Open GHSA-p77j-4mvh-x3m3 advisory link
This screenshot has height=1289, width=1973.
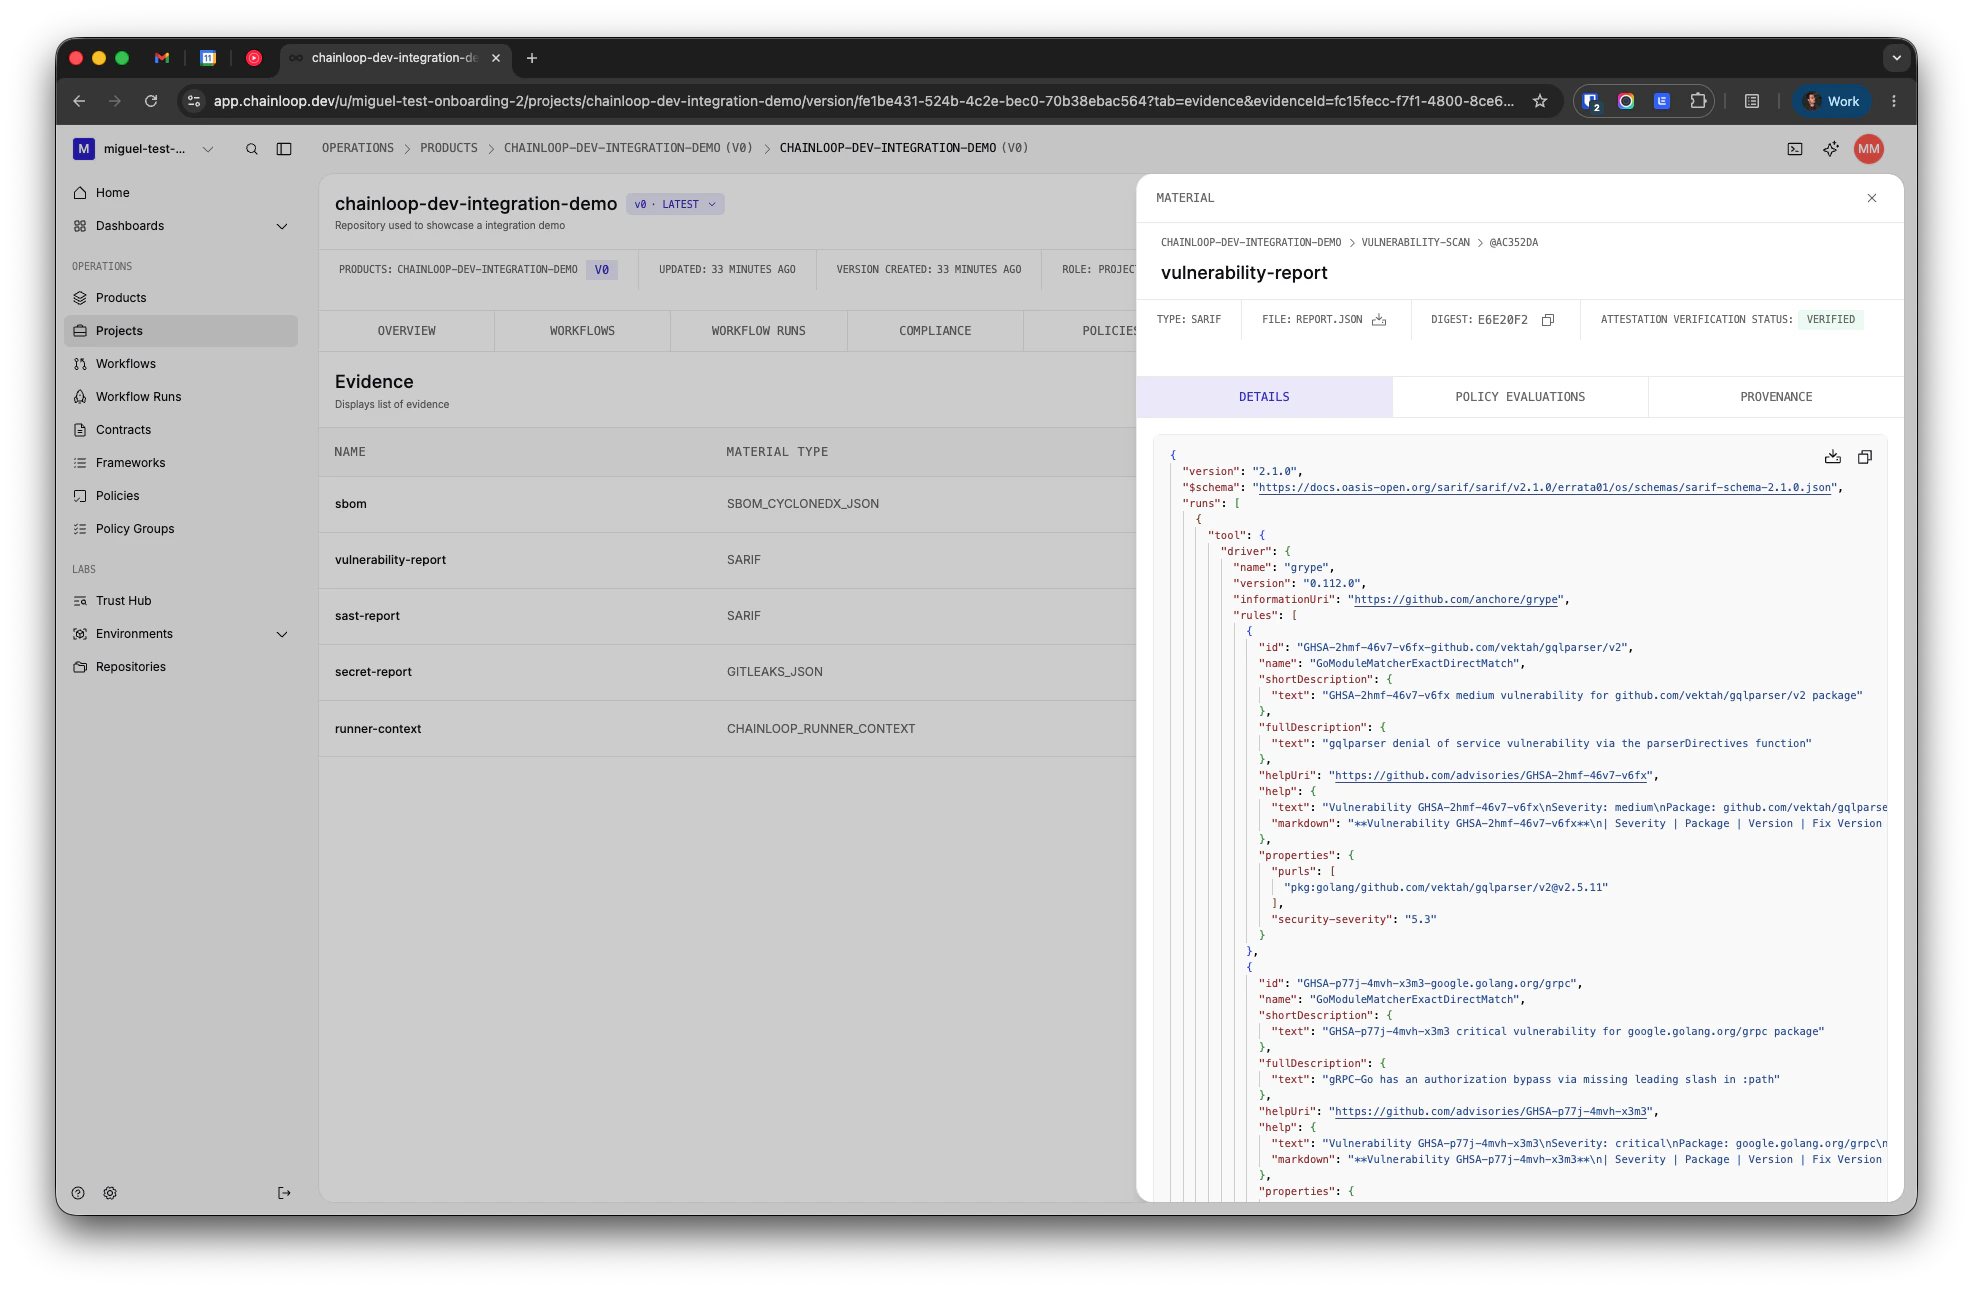coord(1491,1112)
